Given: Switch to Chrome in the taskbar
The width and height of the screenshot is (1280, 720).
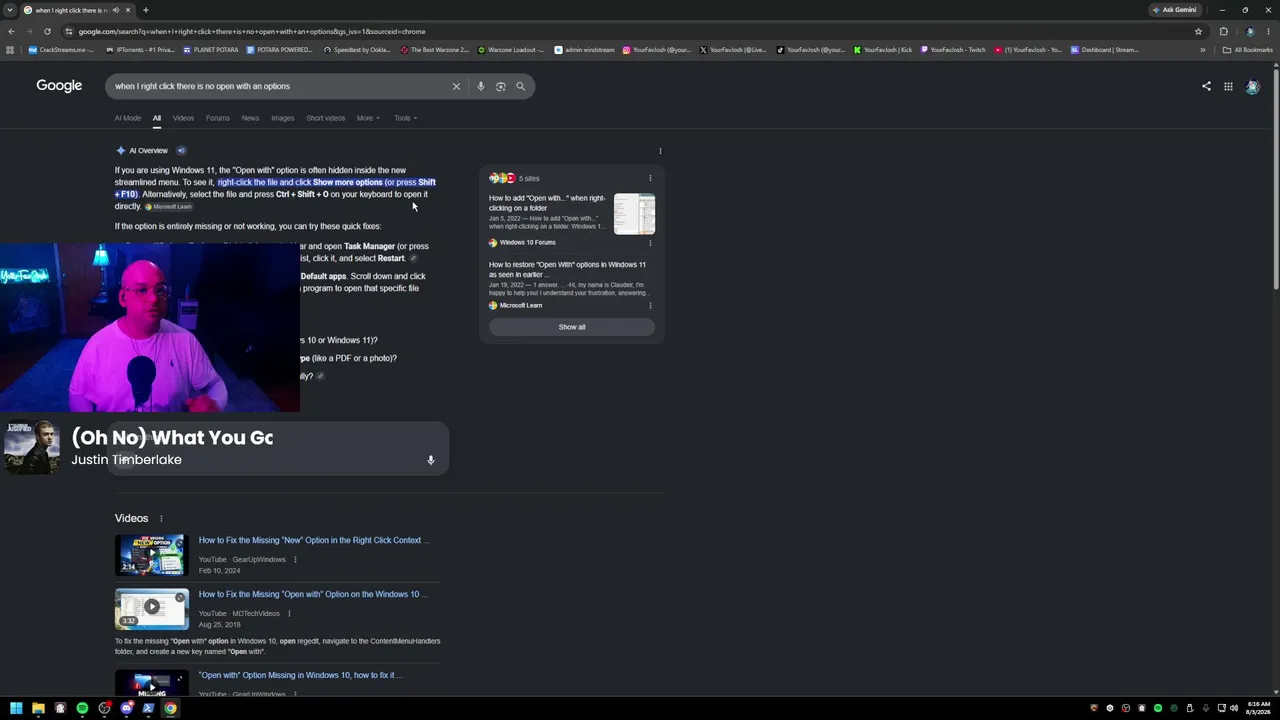Looking at the screenshot, I should 170,708.
